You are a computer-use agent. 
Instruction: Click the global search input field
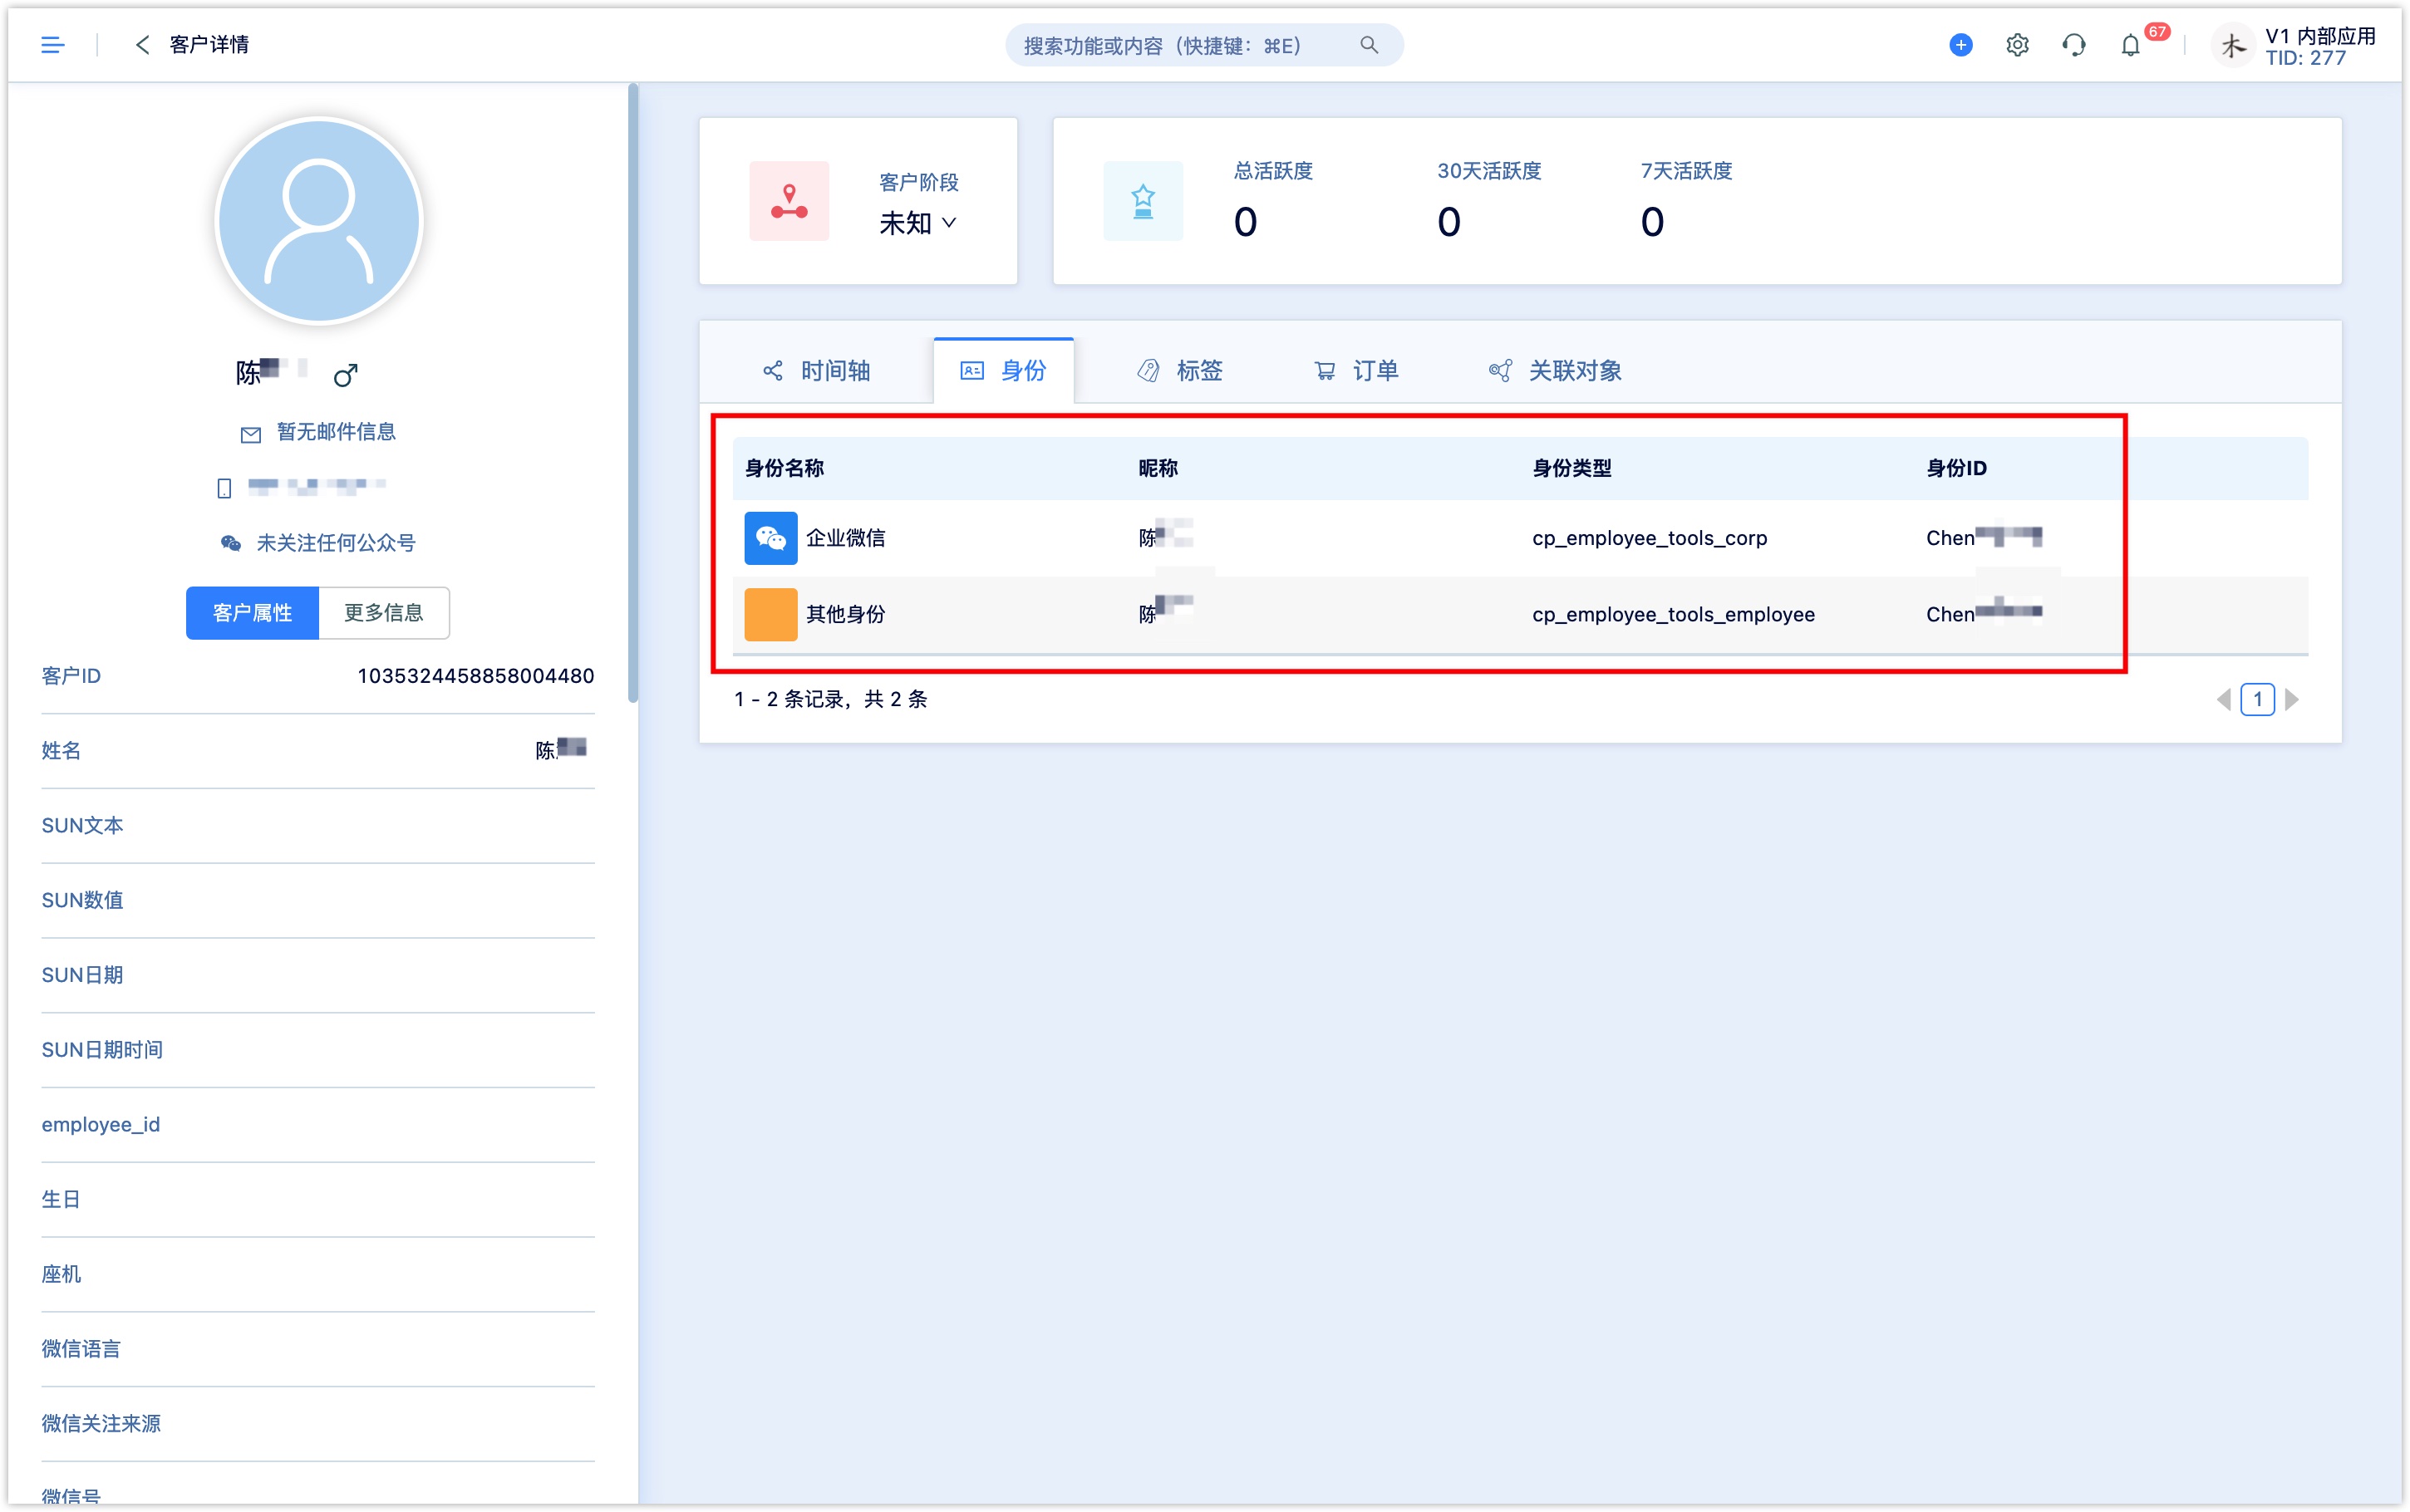1203,45
